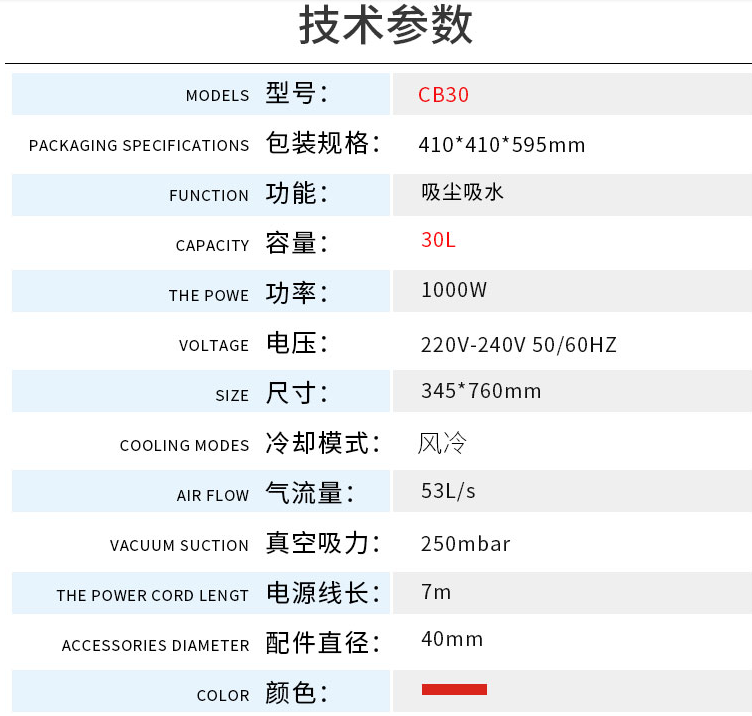Click the red color swatch bar
The image size is (752, 716).
point(454,689)
